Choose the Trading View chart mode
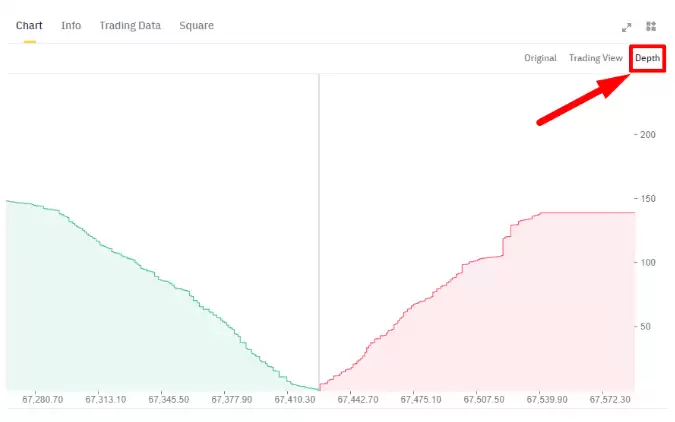Viewport: 675px width, 422px height. pyautogui.click(x=596, y=58)
